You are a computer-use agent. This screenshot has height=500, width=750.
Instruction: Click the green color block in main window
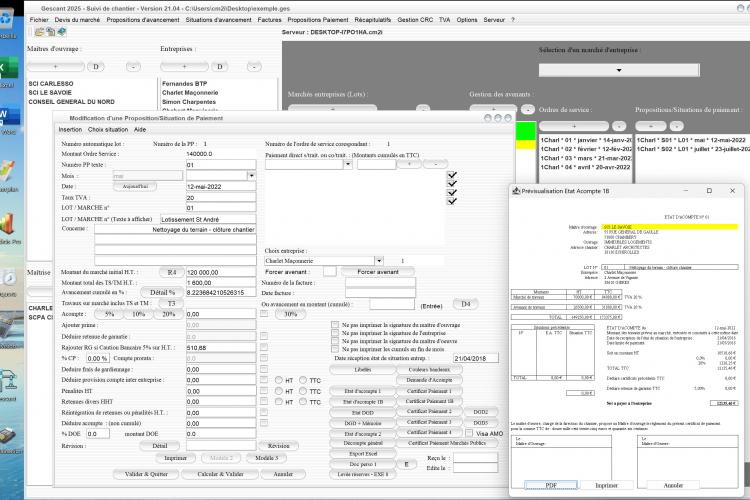[526, 131]
